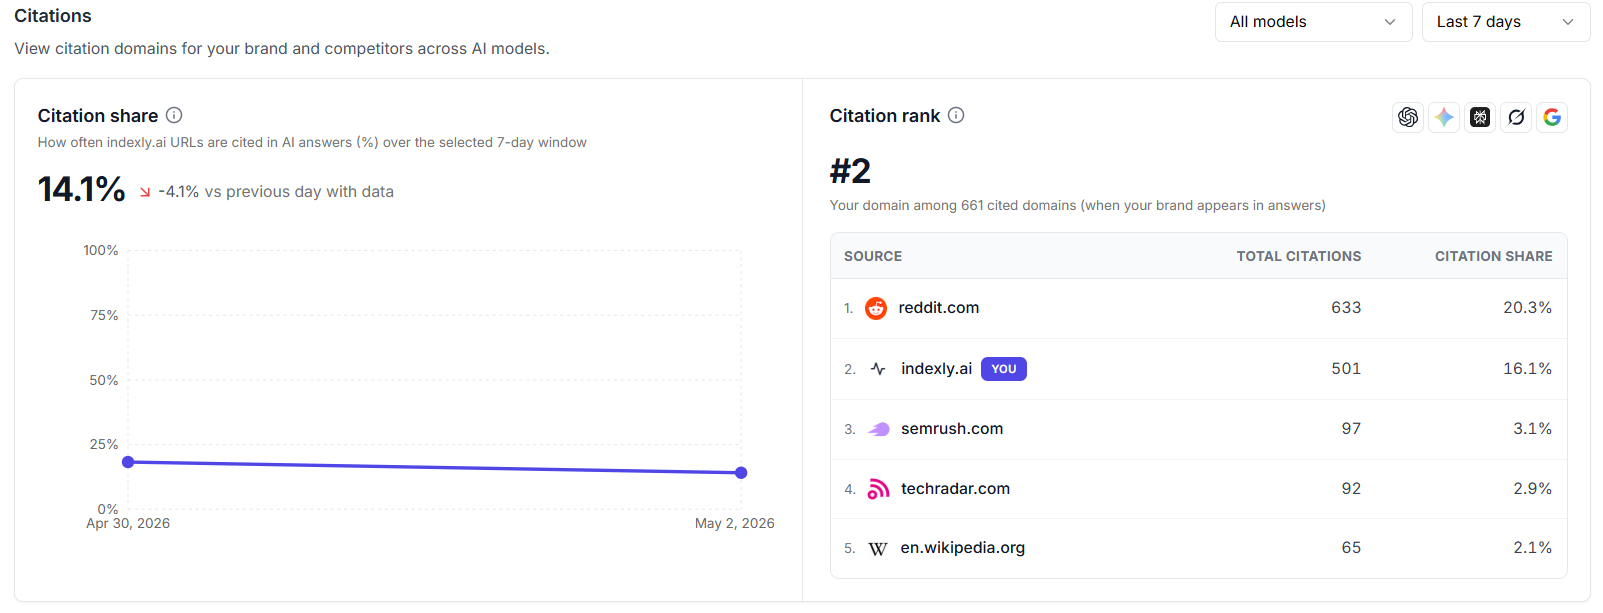The image size is (1603, 613).
Task: Click the 14.1% citation share figure
Action: [x=82, y=189]
